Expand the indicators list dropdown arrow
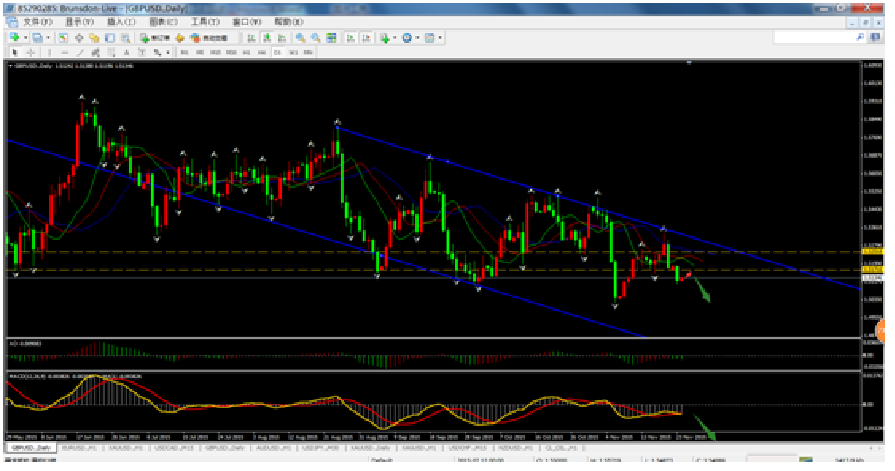 tap(394, 38)
